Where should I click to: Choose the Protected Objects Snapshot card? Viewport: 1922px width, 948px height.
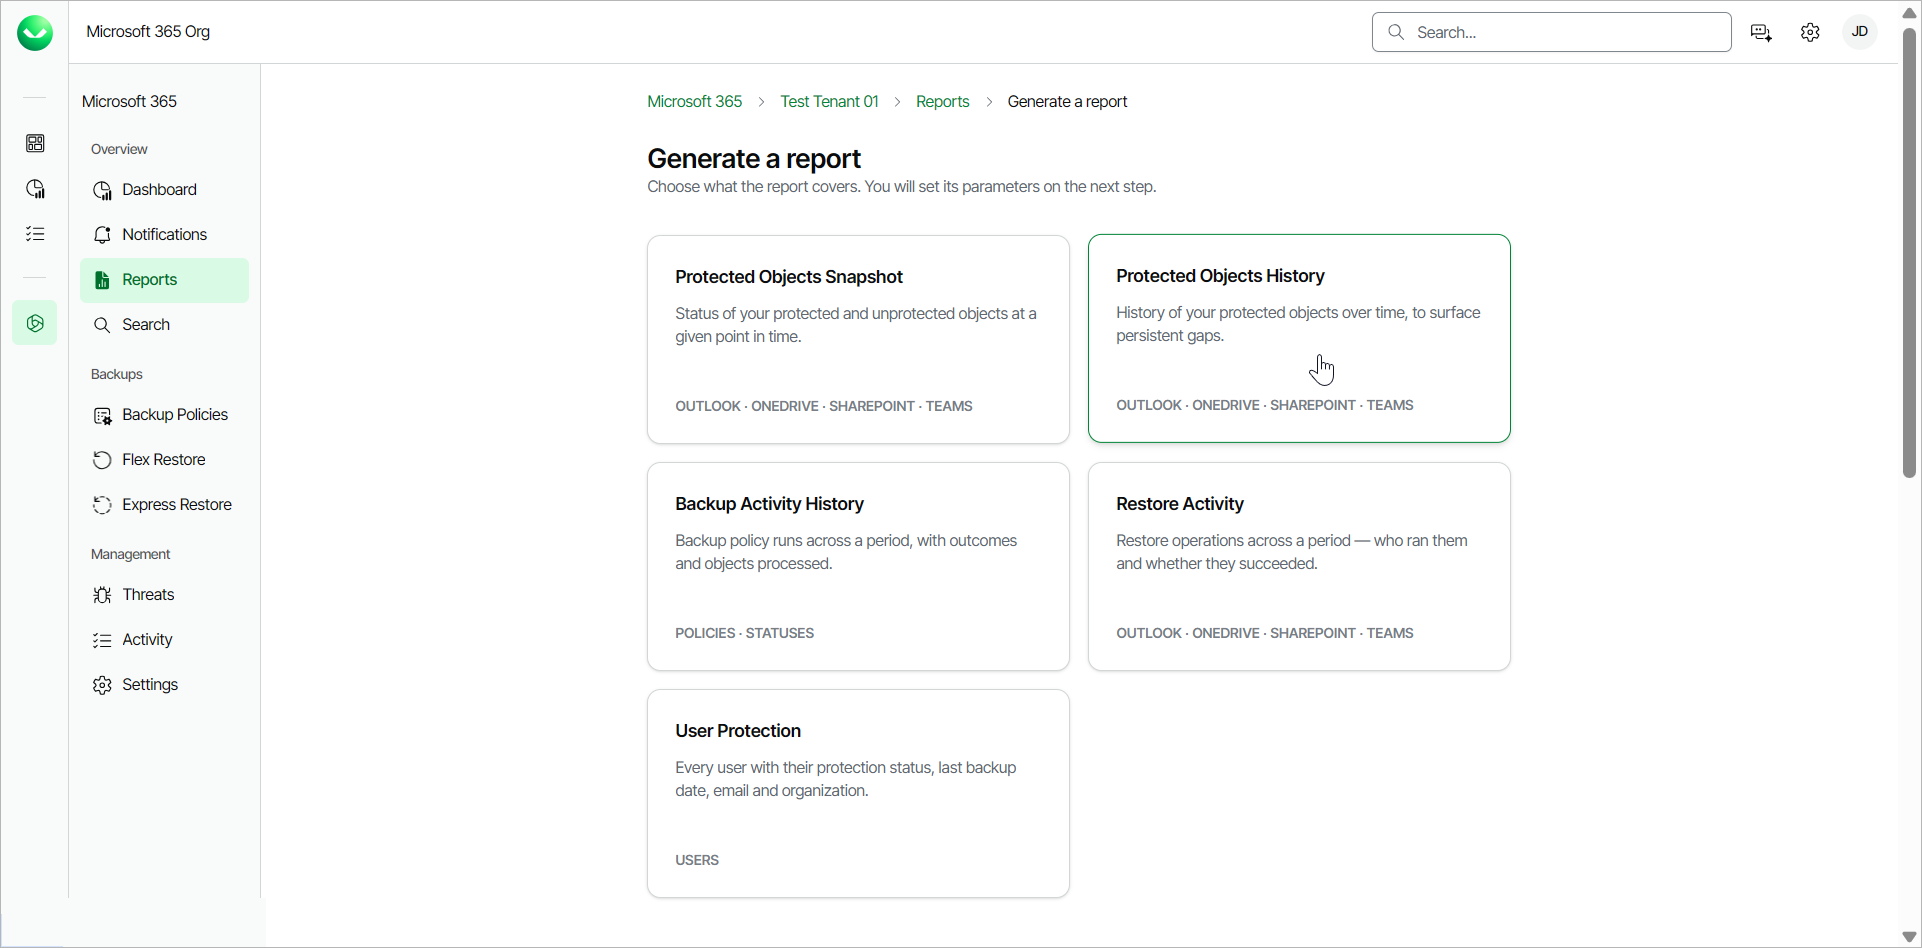pyautogui.click(x=858, y=339)
